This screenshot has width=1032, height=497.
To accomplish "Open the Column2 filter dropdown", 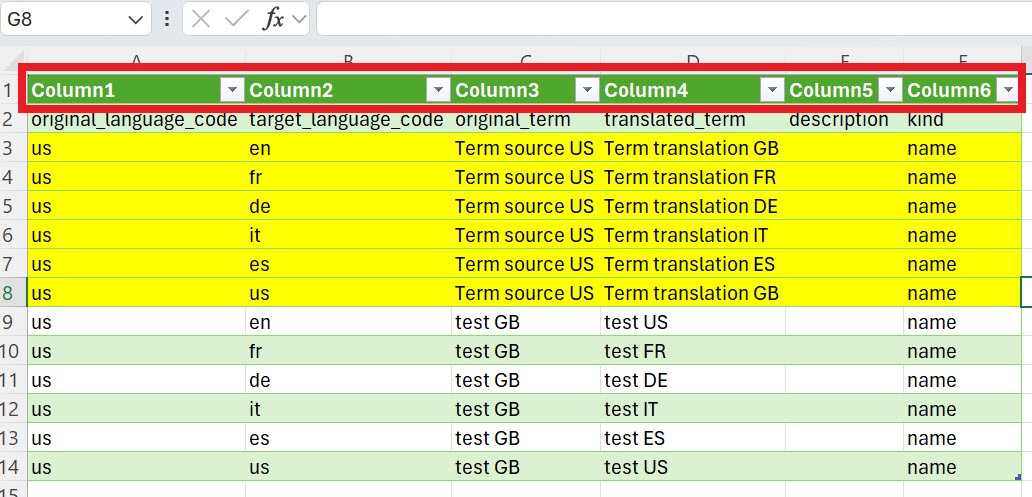I will point(437,91).
